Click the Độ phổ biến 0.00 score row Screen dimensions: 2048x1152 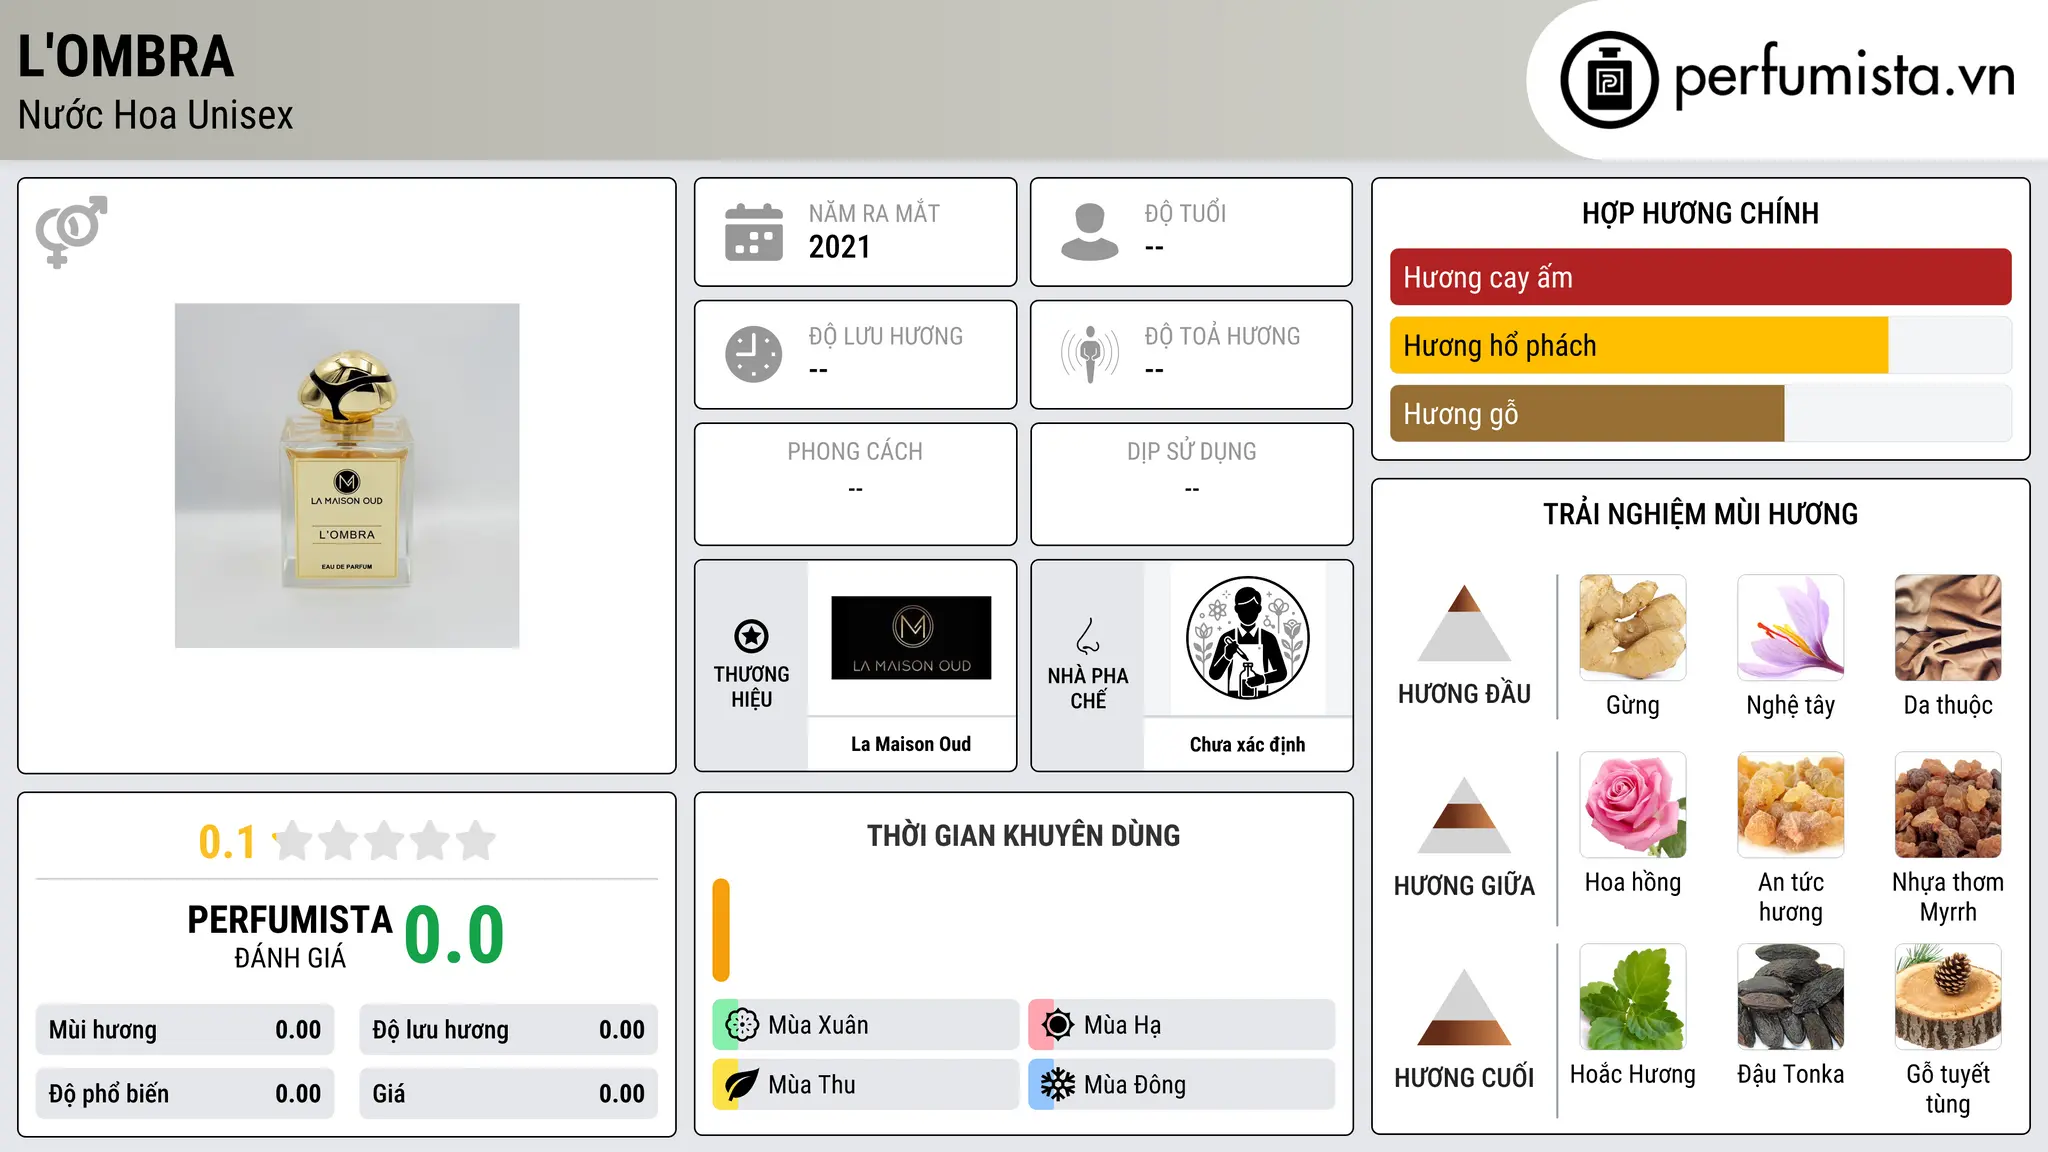[x=185, y=1094]
